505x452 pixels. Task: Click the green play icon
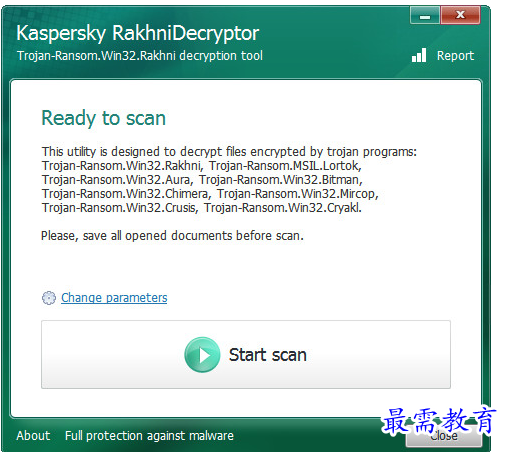(x=202, y=355)
